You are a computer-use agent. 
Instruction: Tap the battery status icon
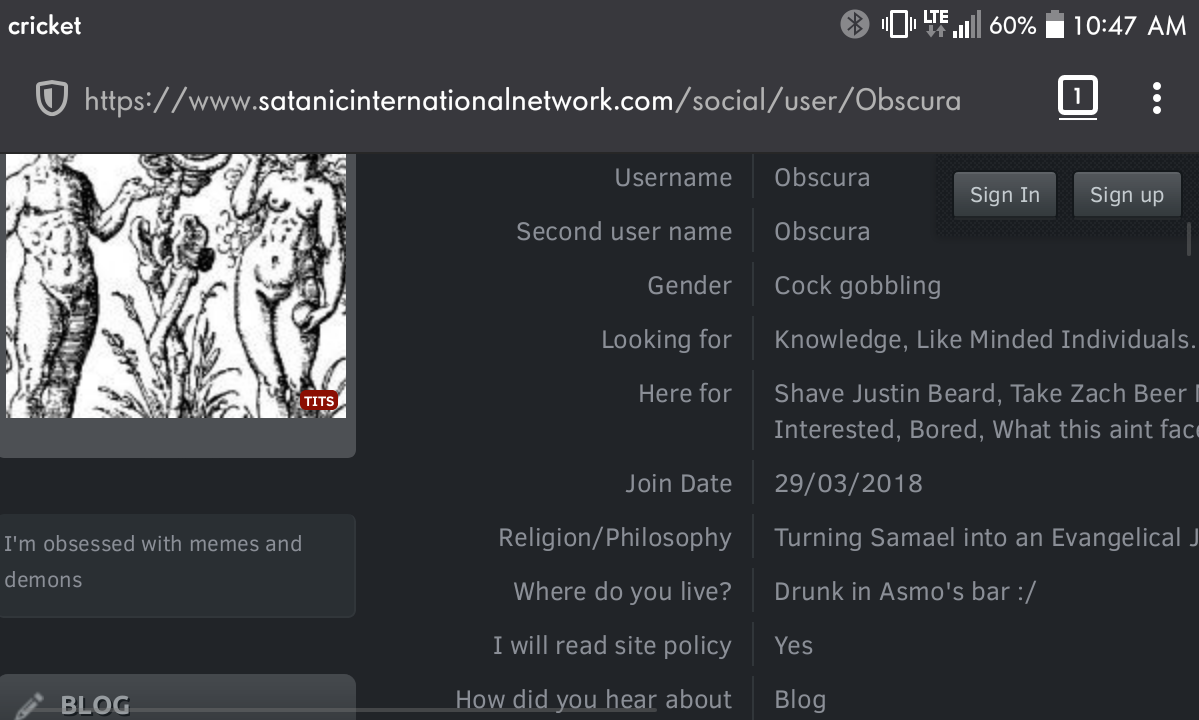pyautogui.click(x=1055, y=24)
